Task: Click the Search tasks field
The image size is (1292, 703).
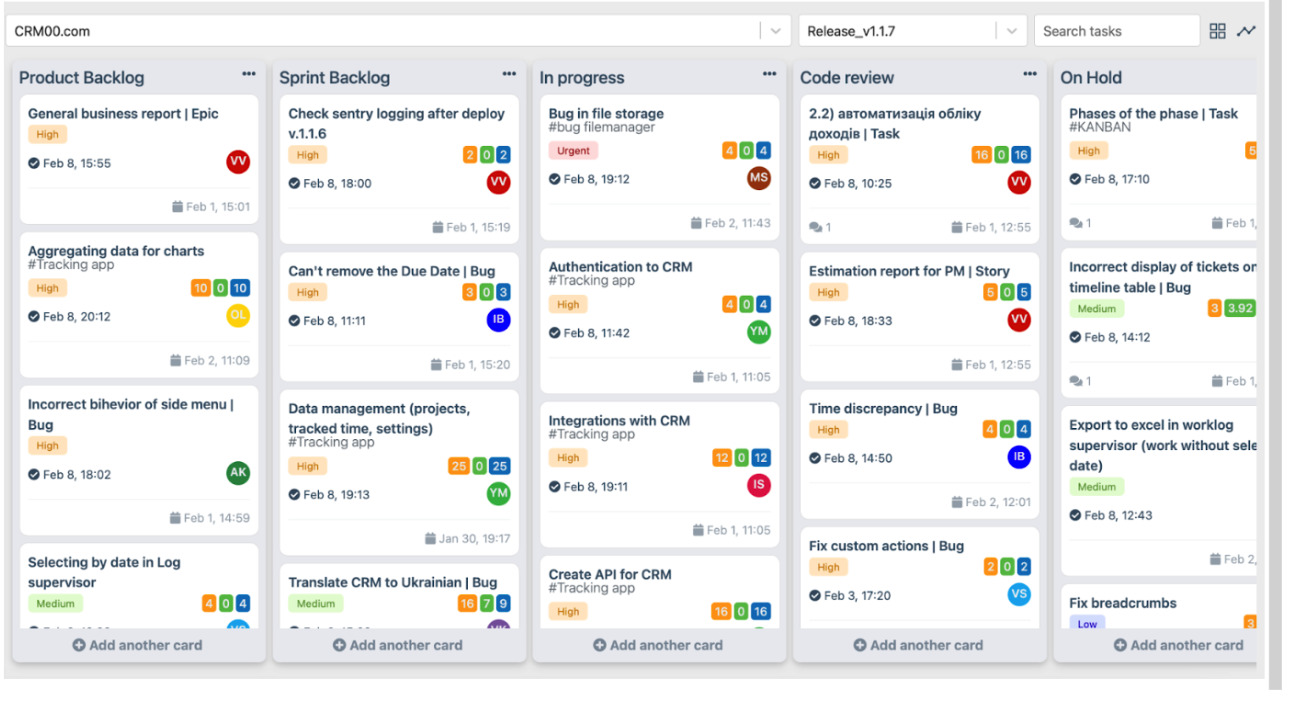Action: pyautogui.click(x=1115, y=31)
